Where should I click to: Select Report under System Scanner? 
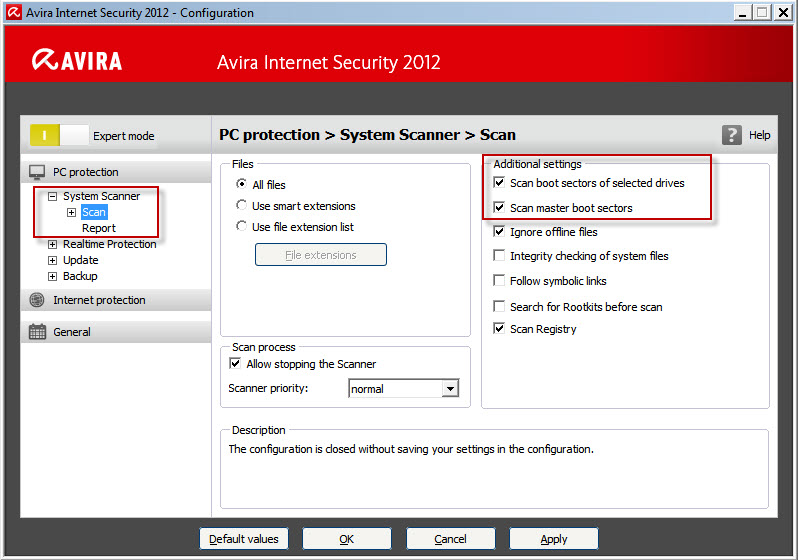pyautogui.click(x=99, y=228)
